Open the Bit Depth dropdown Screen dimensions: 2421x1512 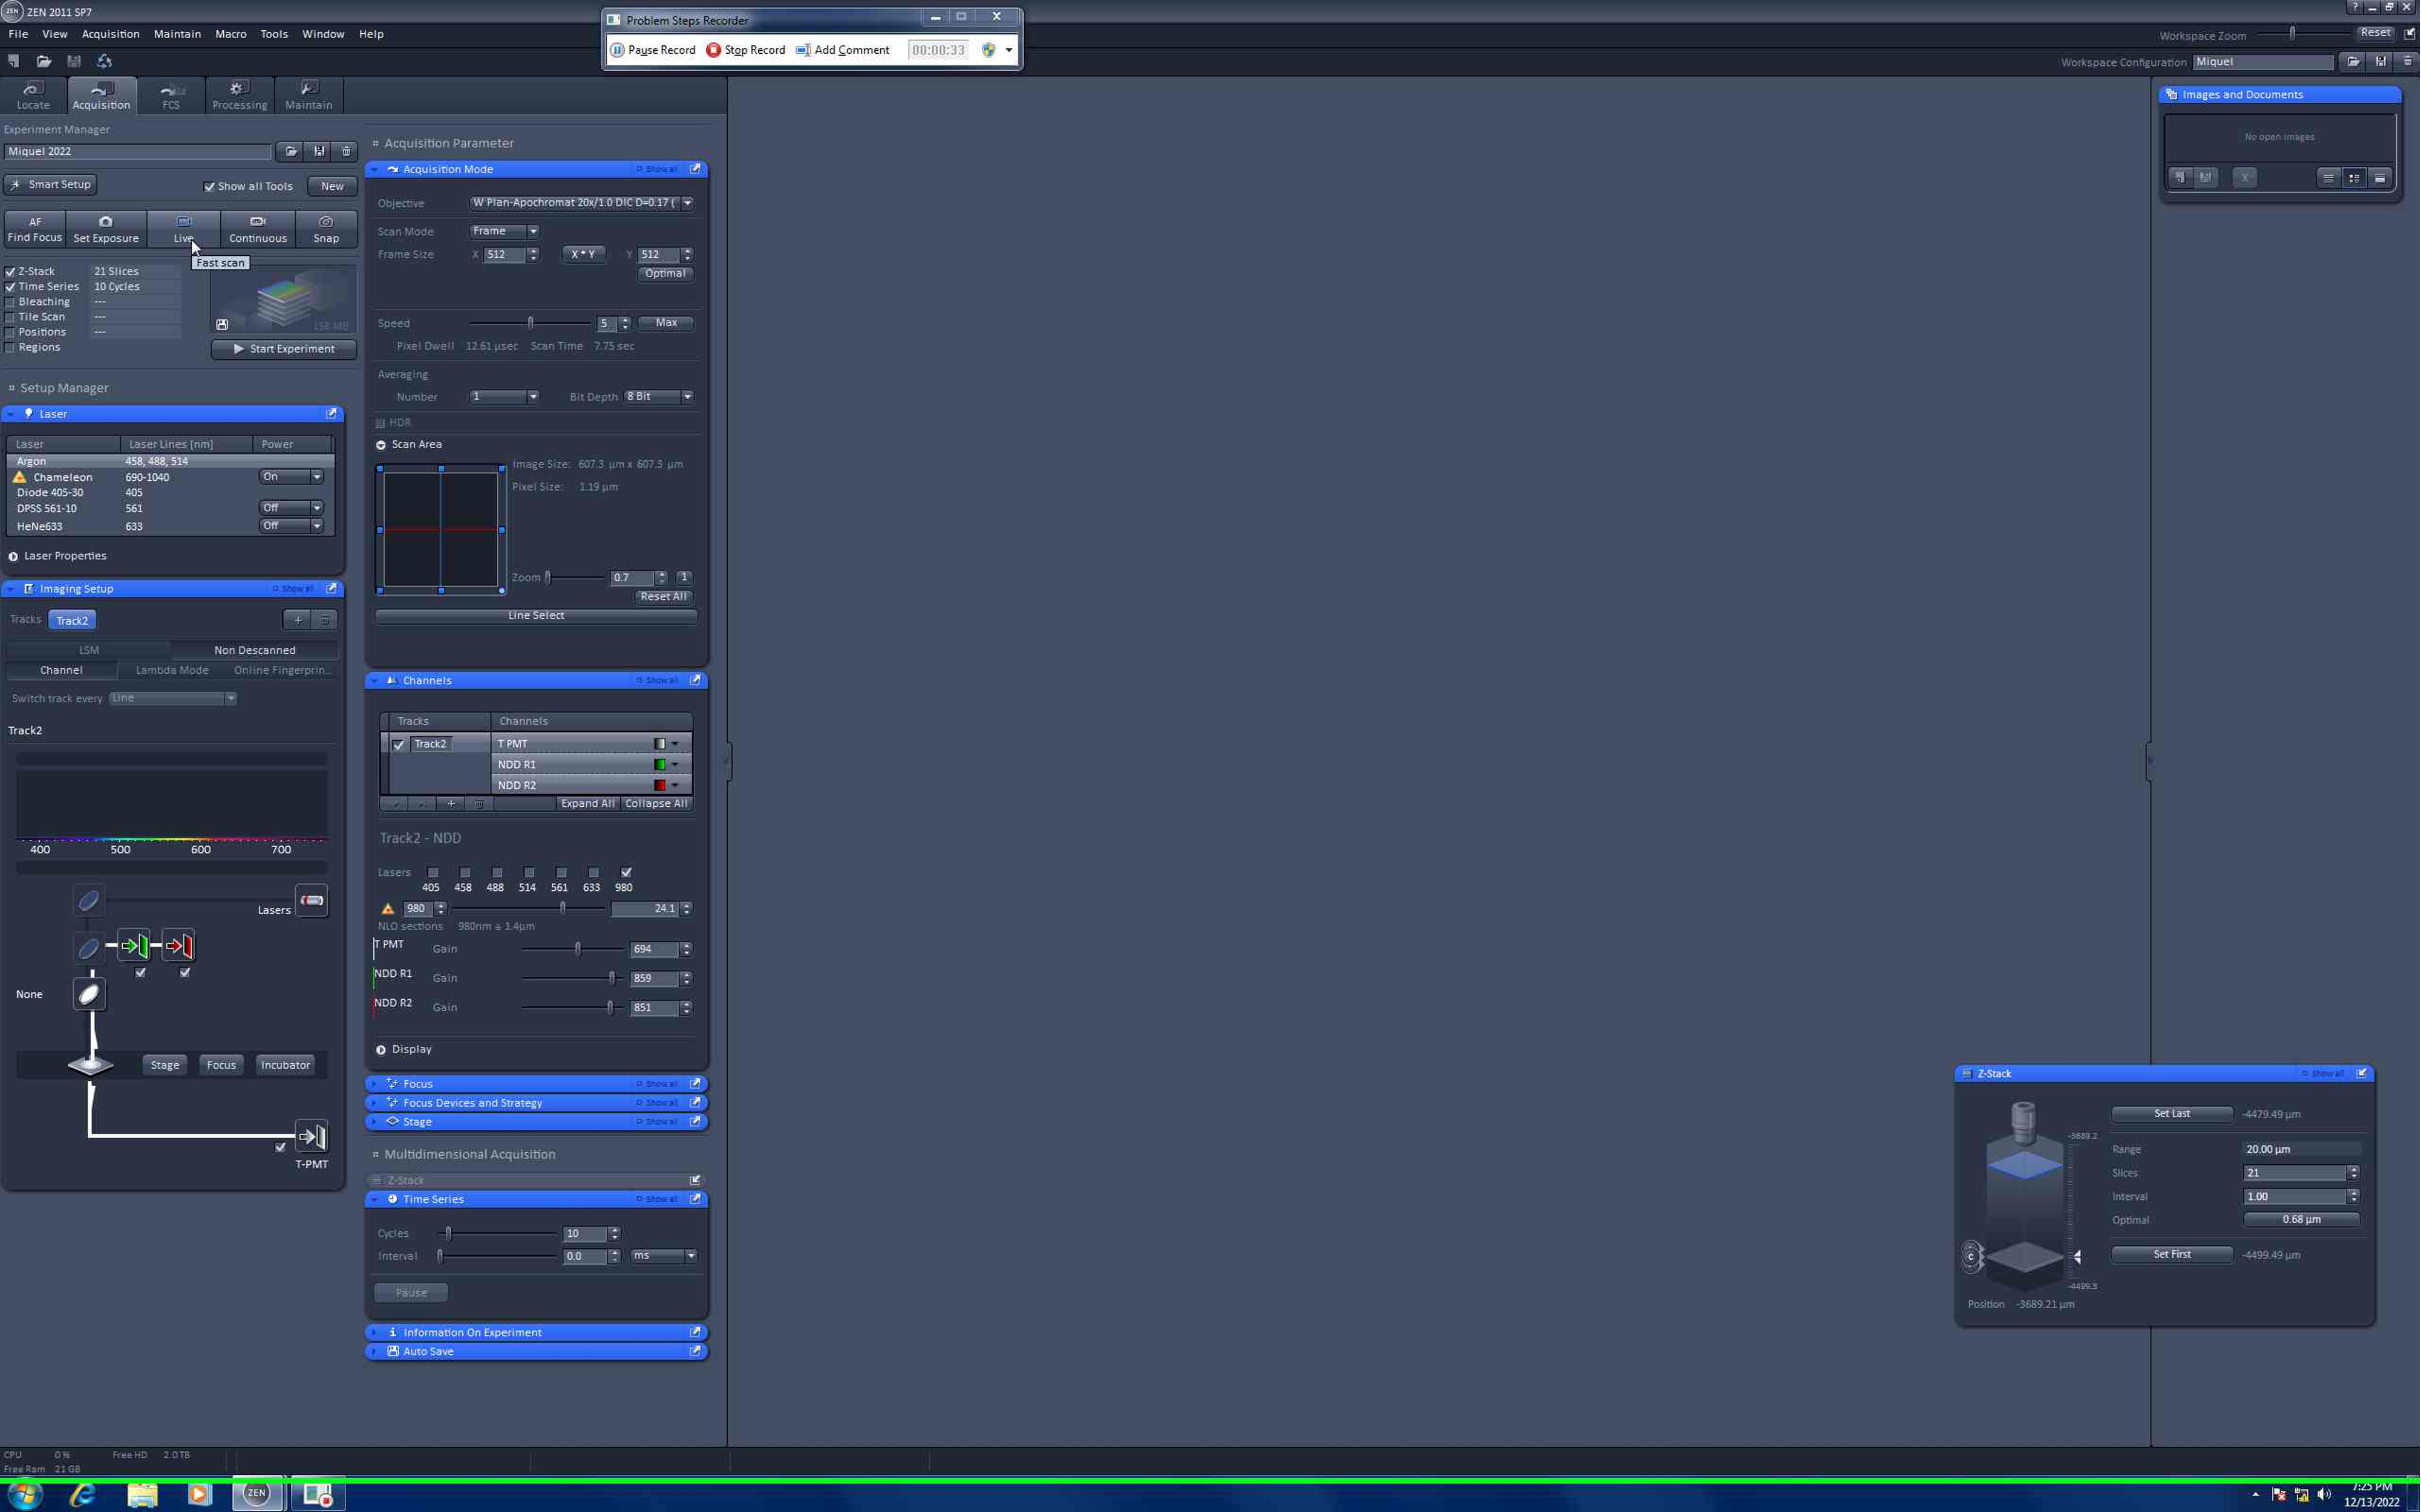pos(687,397)
